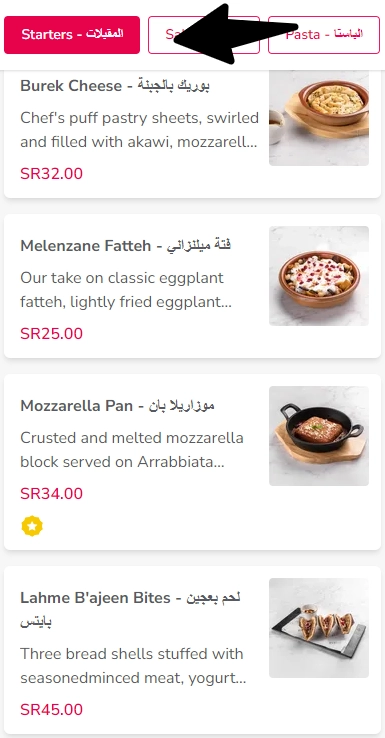This screenshot has width=385, height=738.
Task: Open the Pasta category tab
Action: coord(324,35)
